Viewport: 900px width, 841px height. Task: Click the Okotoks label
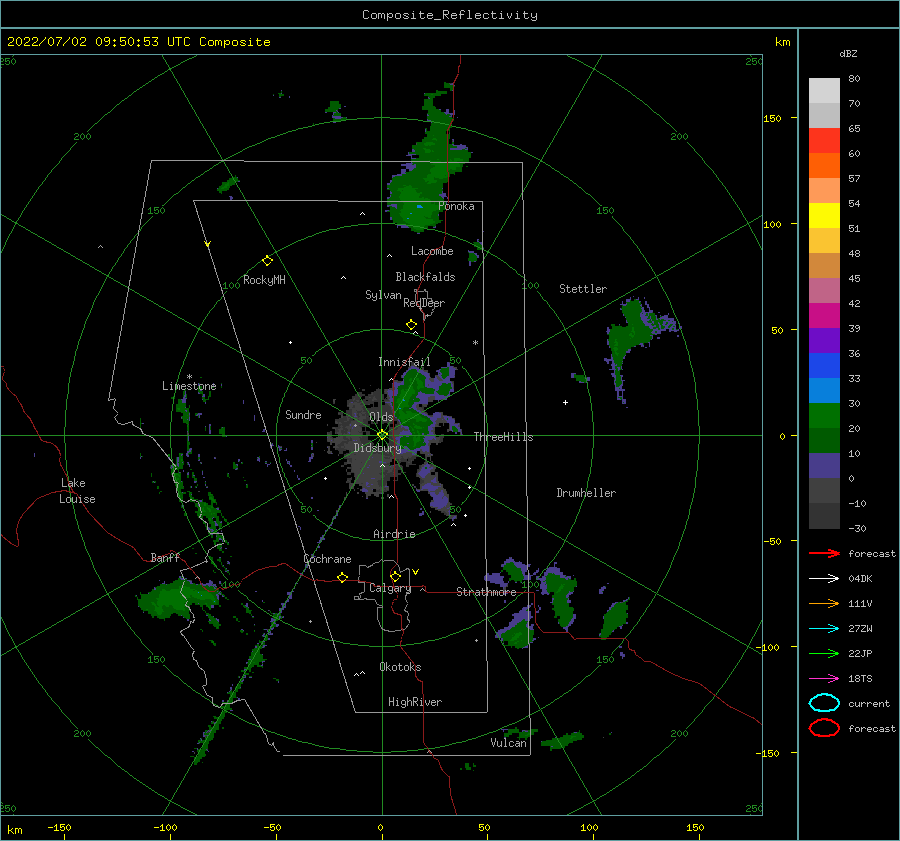pyautogui.click(x=400, y=667)
